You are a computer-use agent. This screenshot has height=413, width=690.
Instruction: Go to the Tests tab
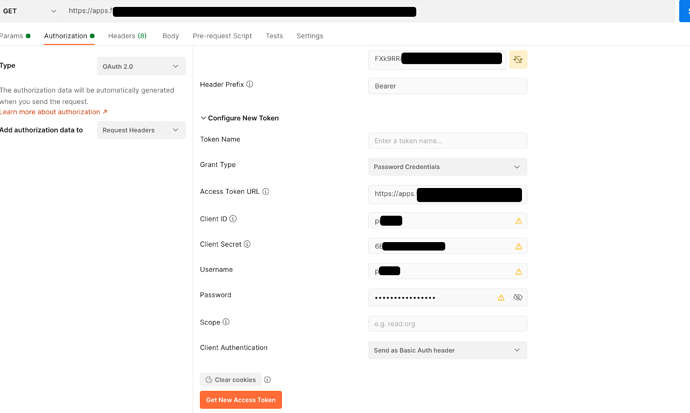point(274,36)
